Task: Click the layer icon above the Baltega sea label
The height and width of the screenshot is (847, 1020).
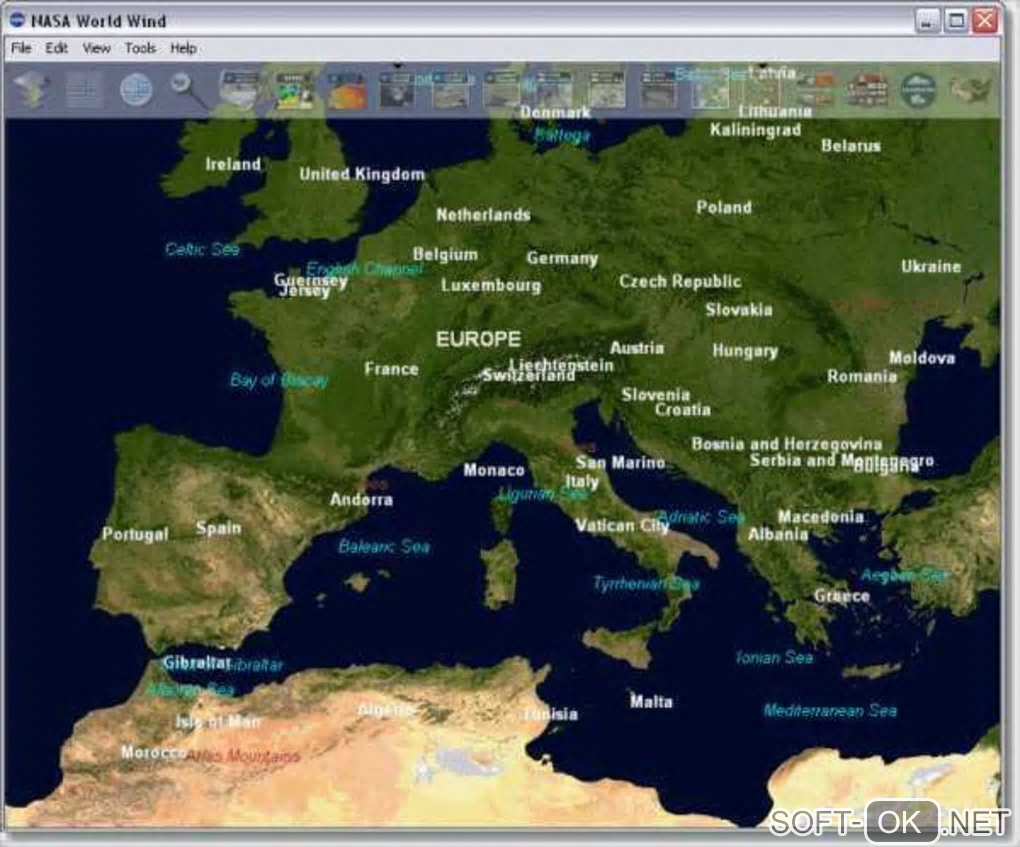Action: click(x=555, y=89)
